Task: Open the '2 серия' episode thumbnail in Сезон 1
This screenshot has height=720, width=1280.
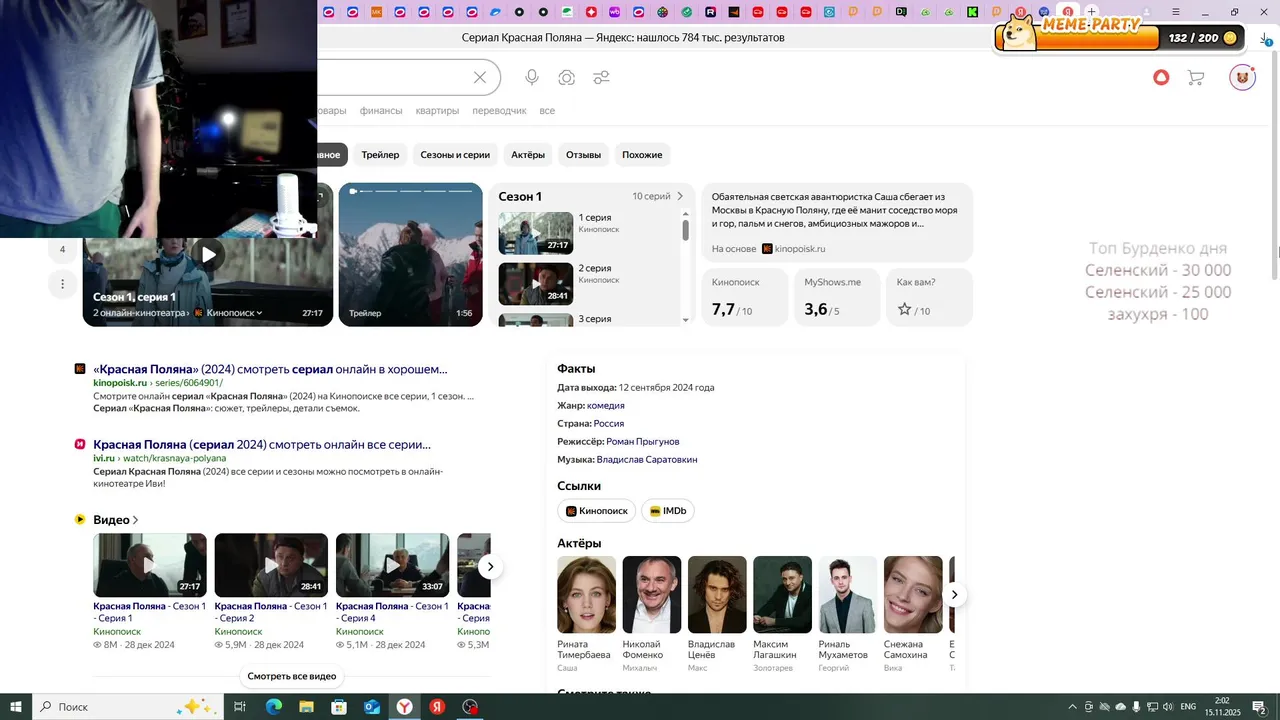Action: click(x=536, y=284)
